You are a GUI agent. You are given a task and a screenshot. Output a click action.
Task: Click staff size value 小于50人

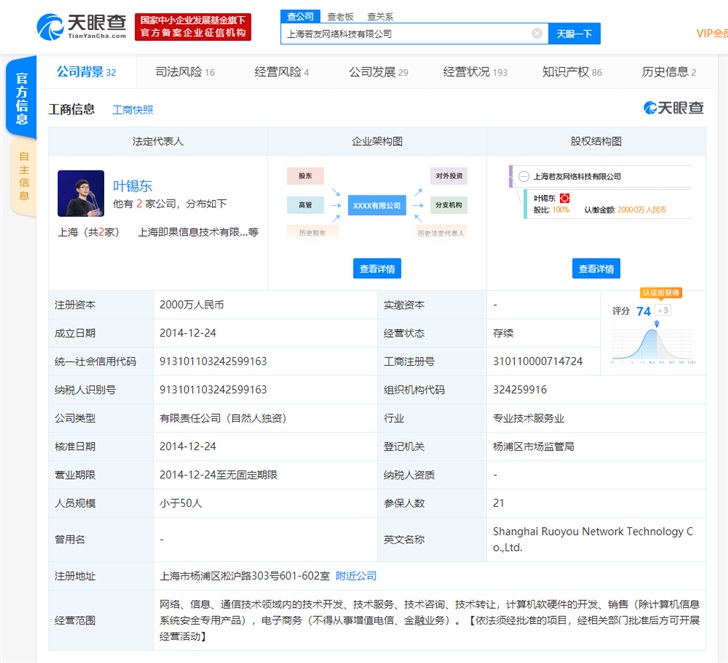tap(181, 503)
